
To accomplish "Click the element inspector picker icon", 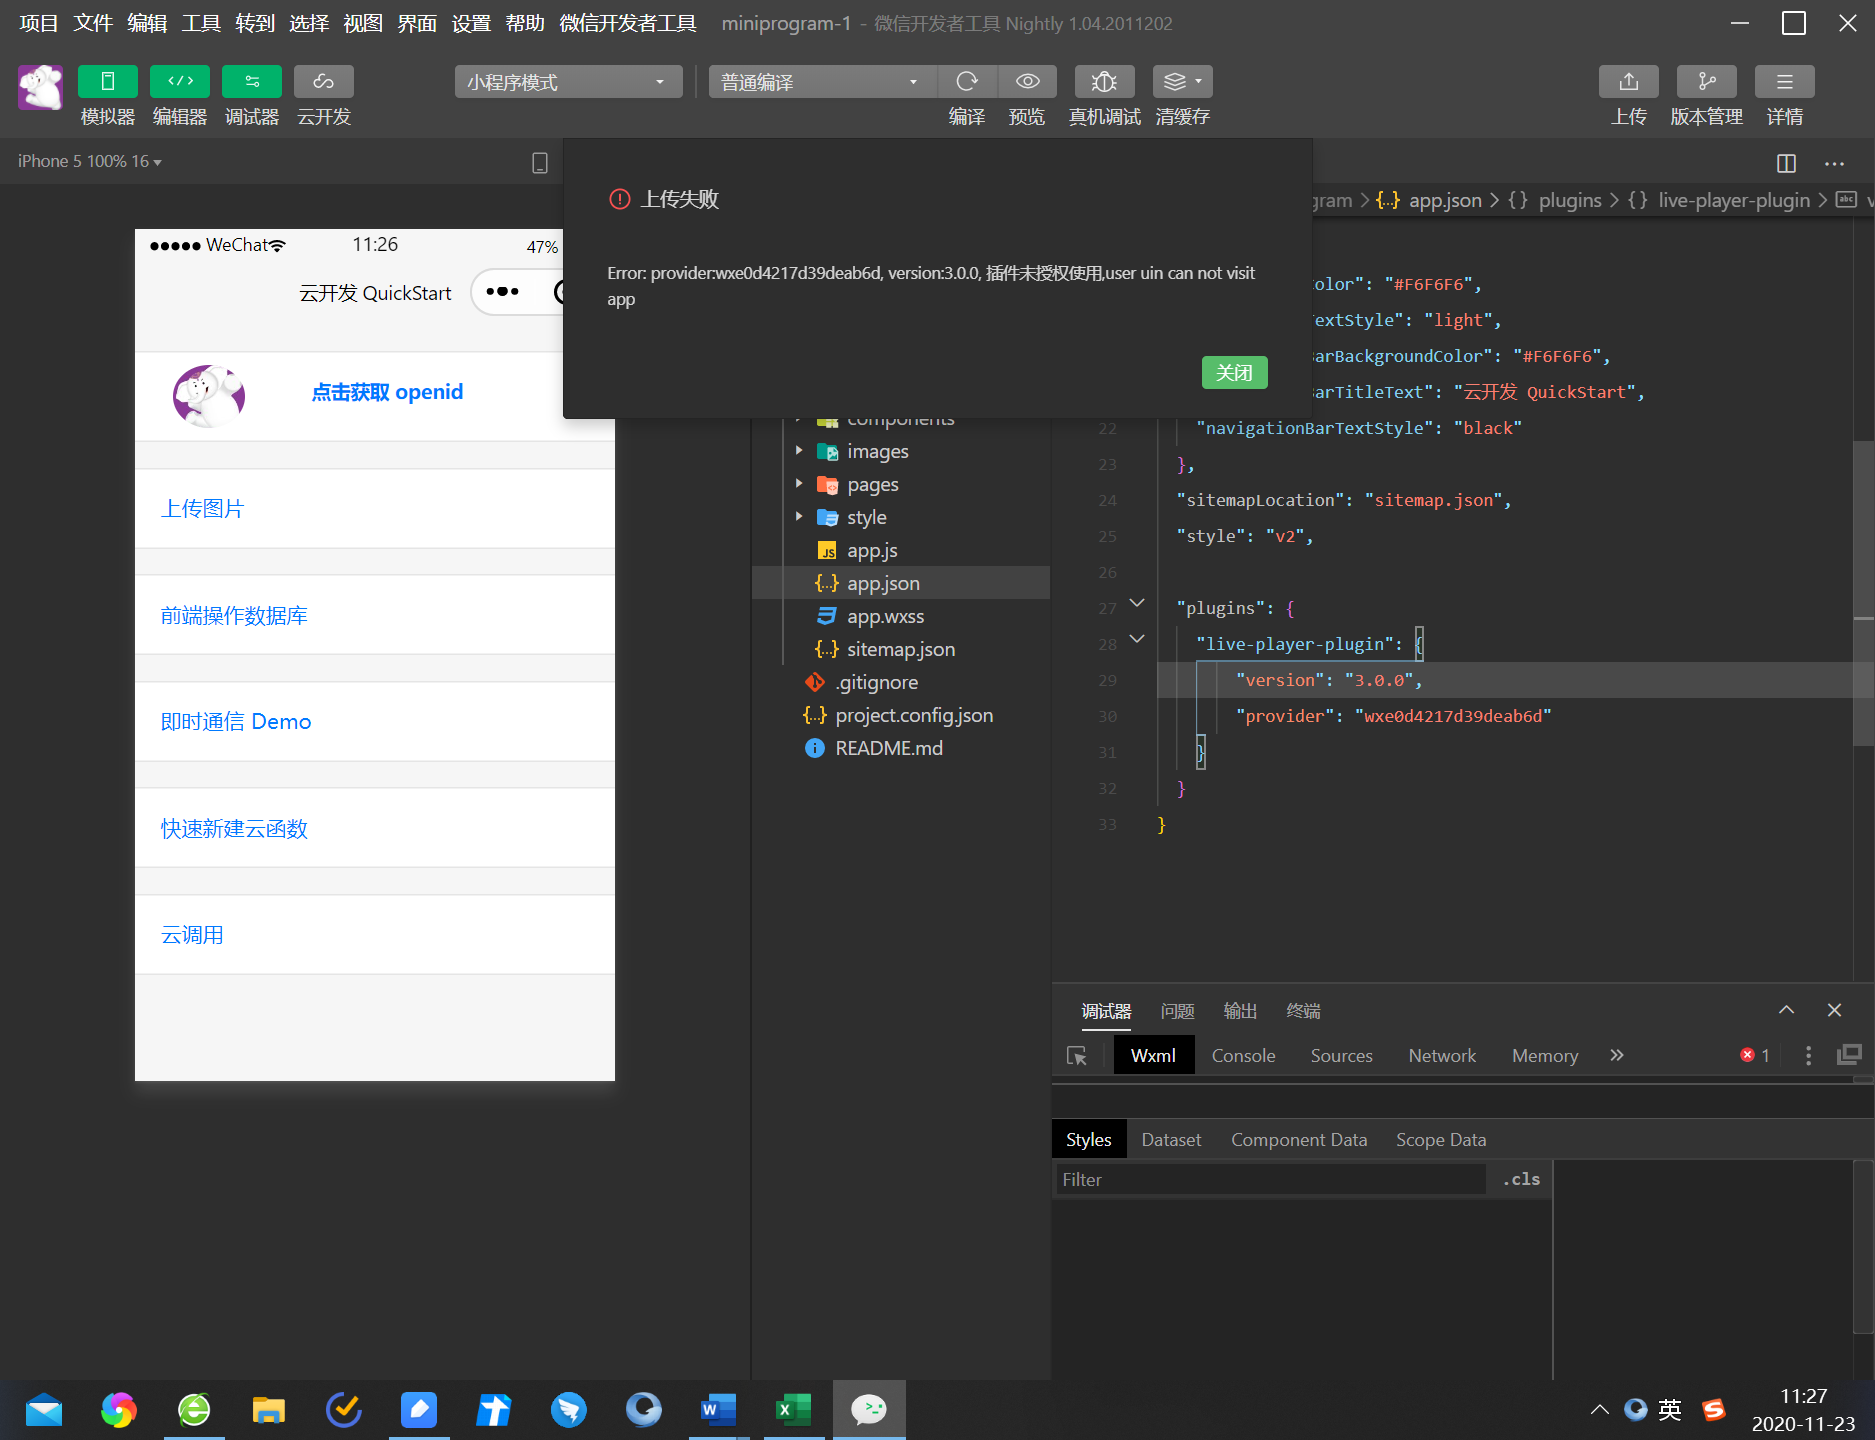I will click(x=1077, y=1055).
